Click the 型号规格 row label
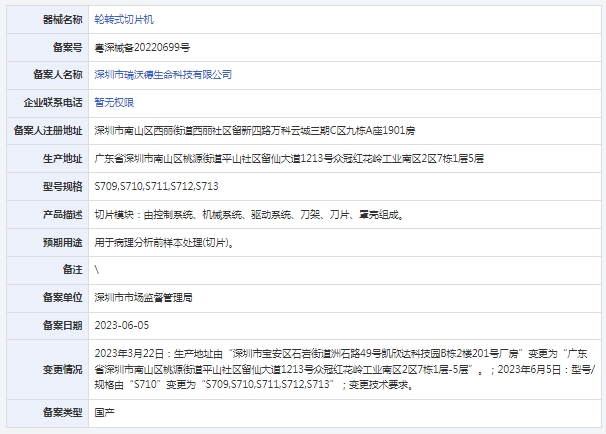Screen dimensions: 606x434 63,186
